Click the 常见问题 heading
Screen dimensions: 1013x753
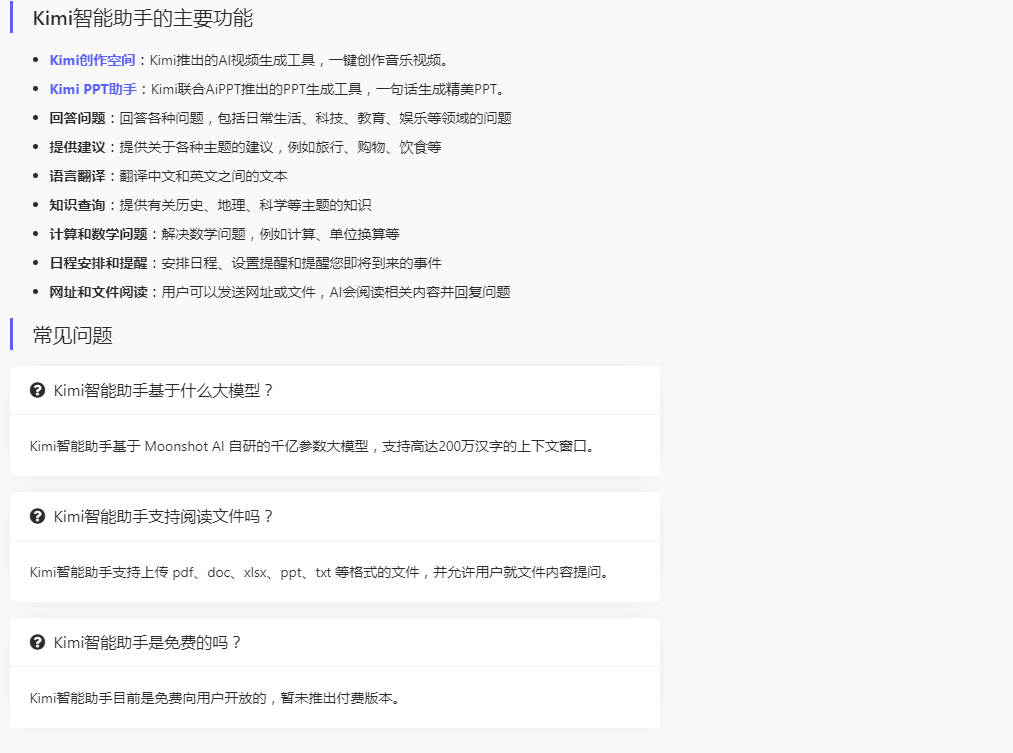click(72, 335)
